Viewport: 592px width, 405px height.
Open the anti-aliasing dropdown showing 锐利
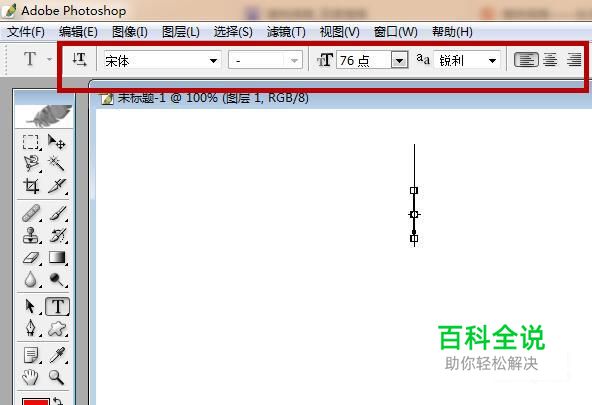coord(467,60)
